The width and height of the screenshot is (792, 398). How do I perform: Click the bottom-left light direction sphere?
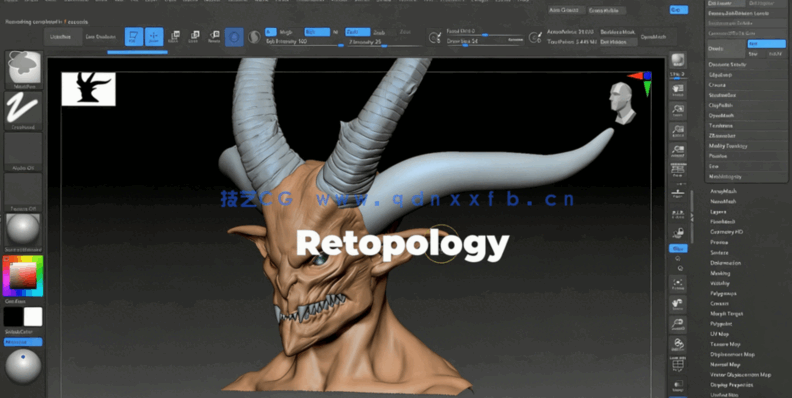(x=23, y=366)
